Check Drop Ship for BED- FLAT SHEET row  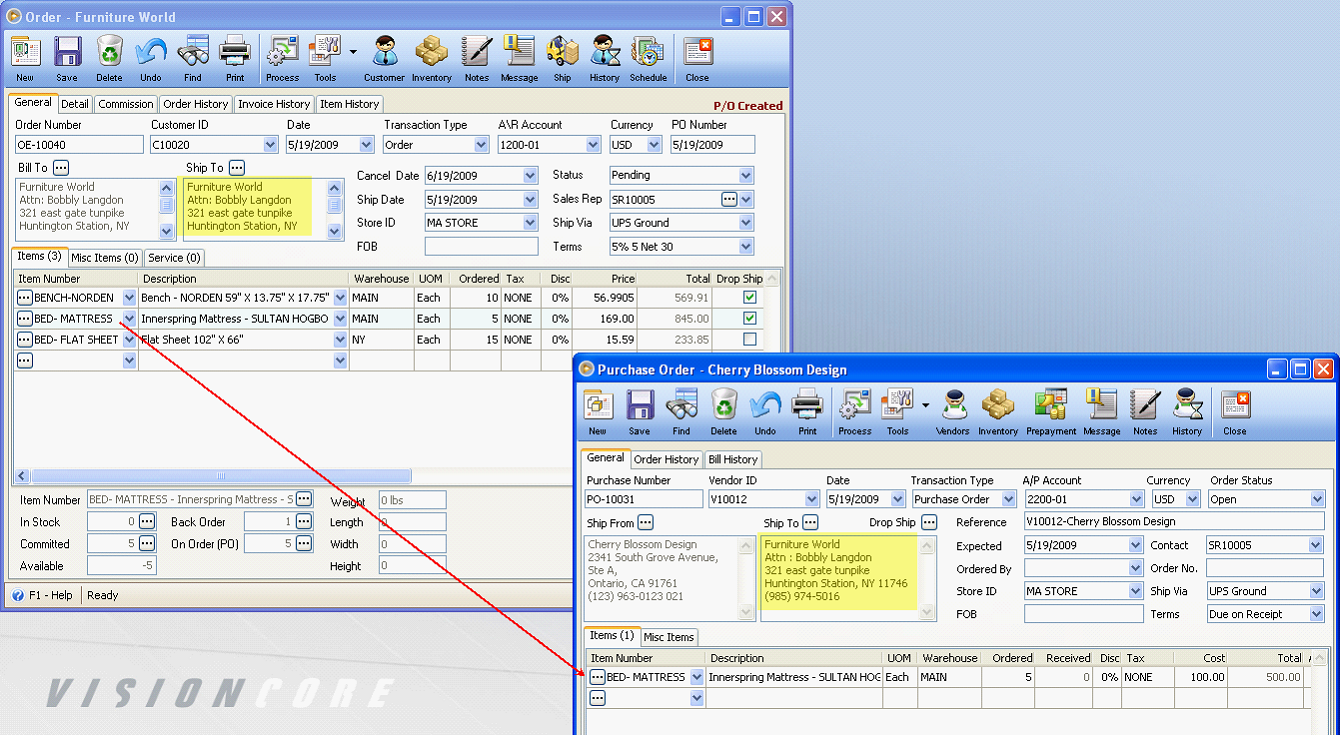pyautogui.click(x=750, y=340)
